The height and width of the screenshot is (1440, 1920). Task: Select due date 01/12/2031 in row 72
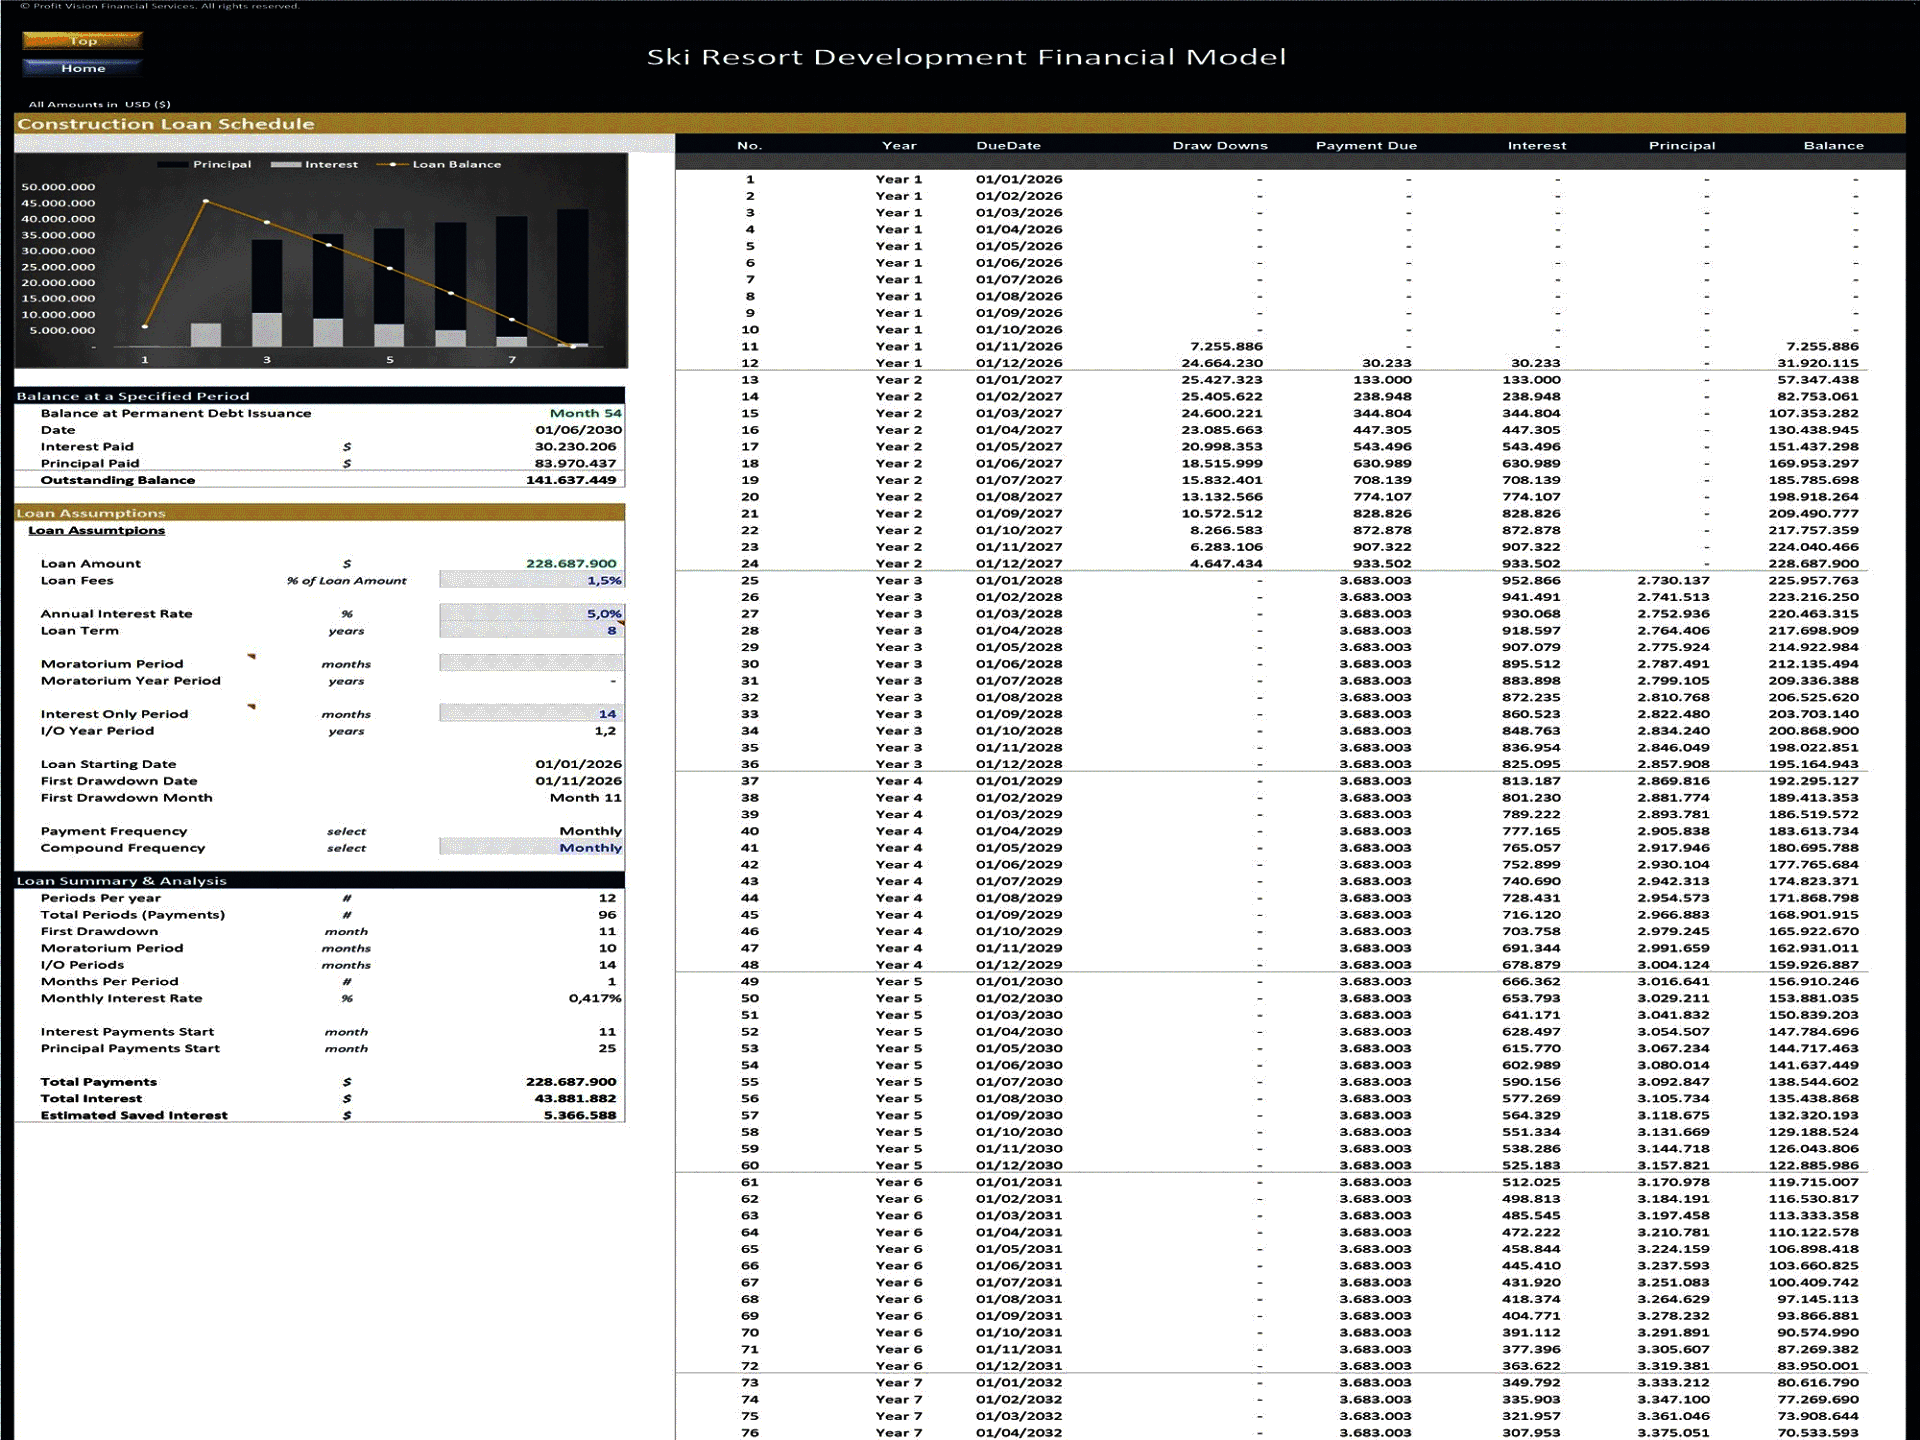[x=1019, y=1366]
